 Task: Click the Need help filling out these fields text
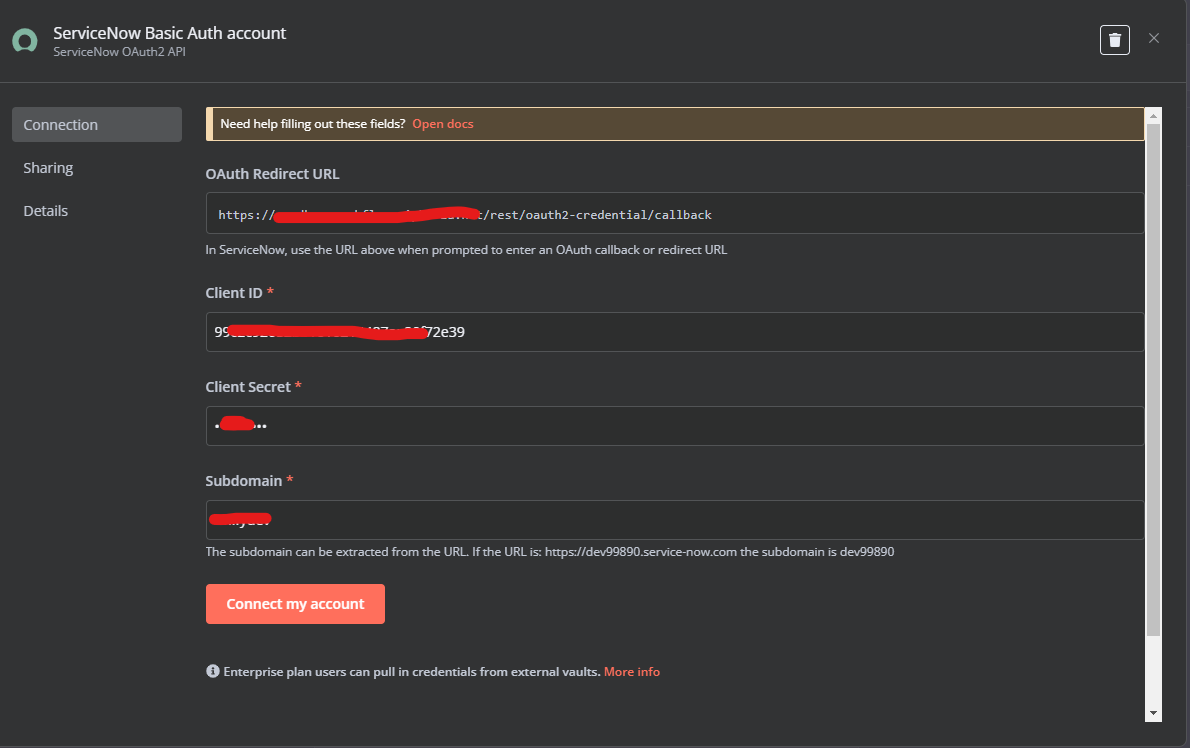coord(313,124)
